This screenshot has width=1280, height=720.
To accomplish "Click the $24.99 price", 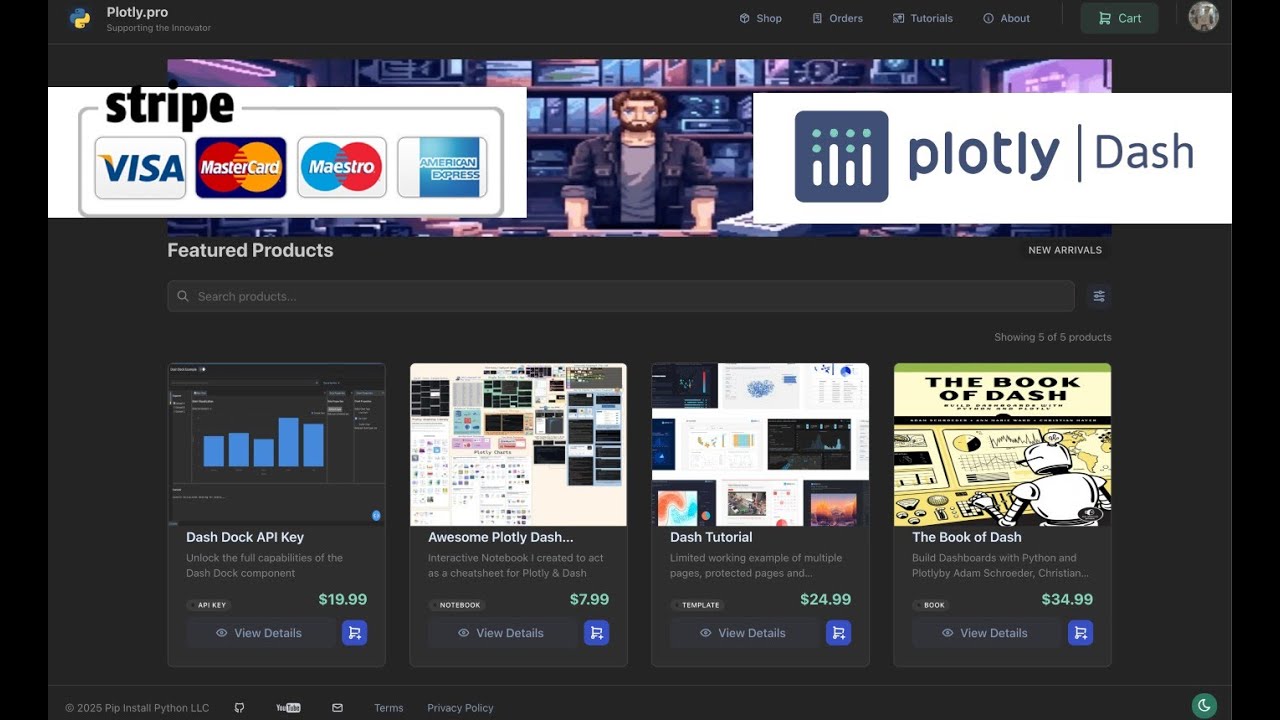I will pos(826,600).
